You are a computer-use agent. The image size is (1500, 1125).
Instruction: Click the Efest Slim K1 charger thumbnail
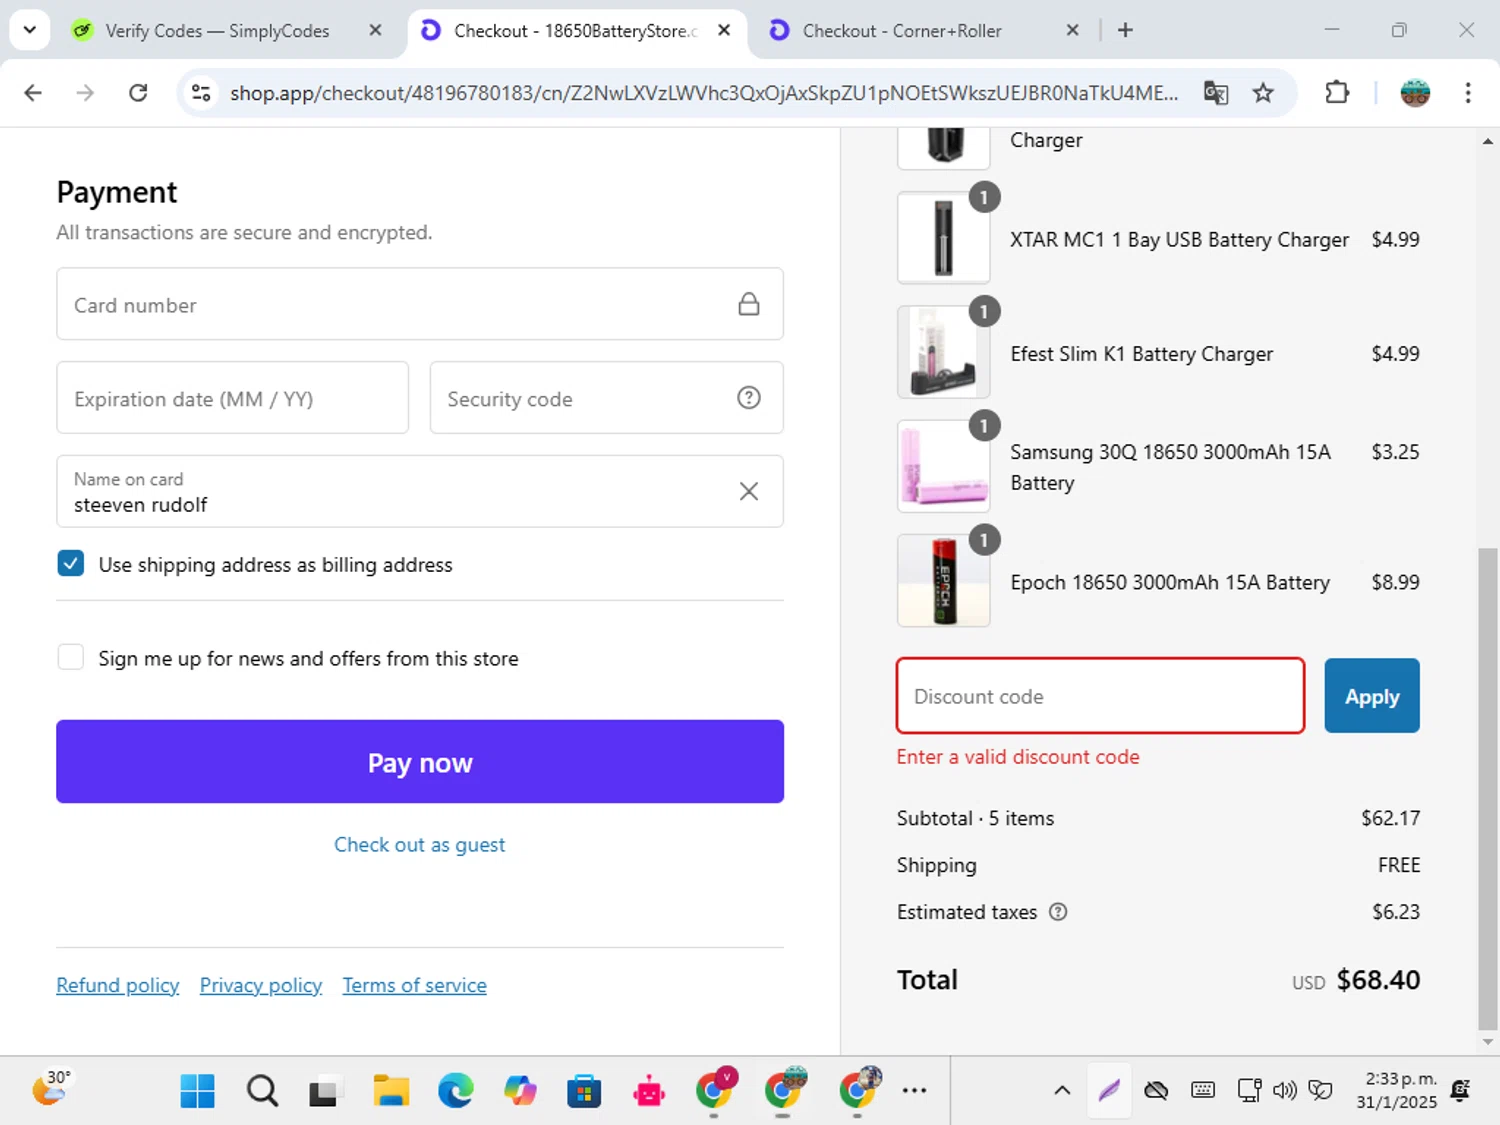(x=944, y=352)
